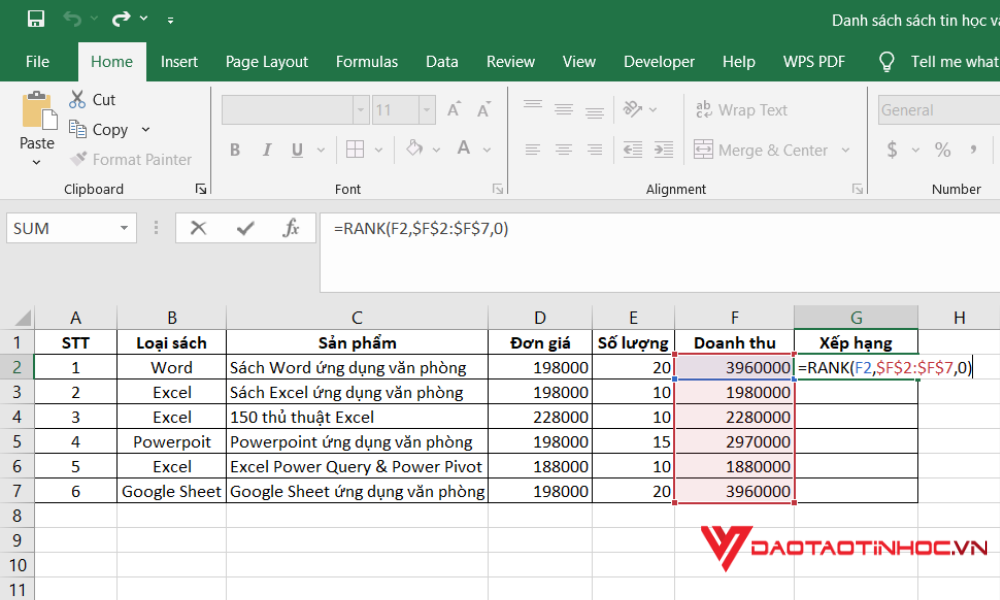Viewport: 1000px width, 600px height.
Task: Cancel the formula with X icon
Action: 198,228
